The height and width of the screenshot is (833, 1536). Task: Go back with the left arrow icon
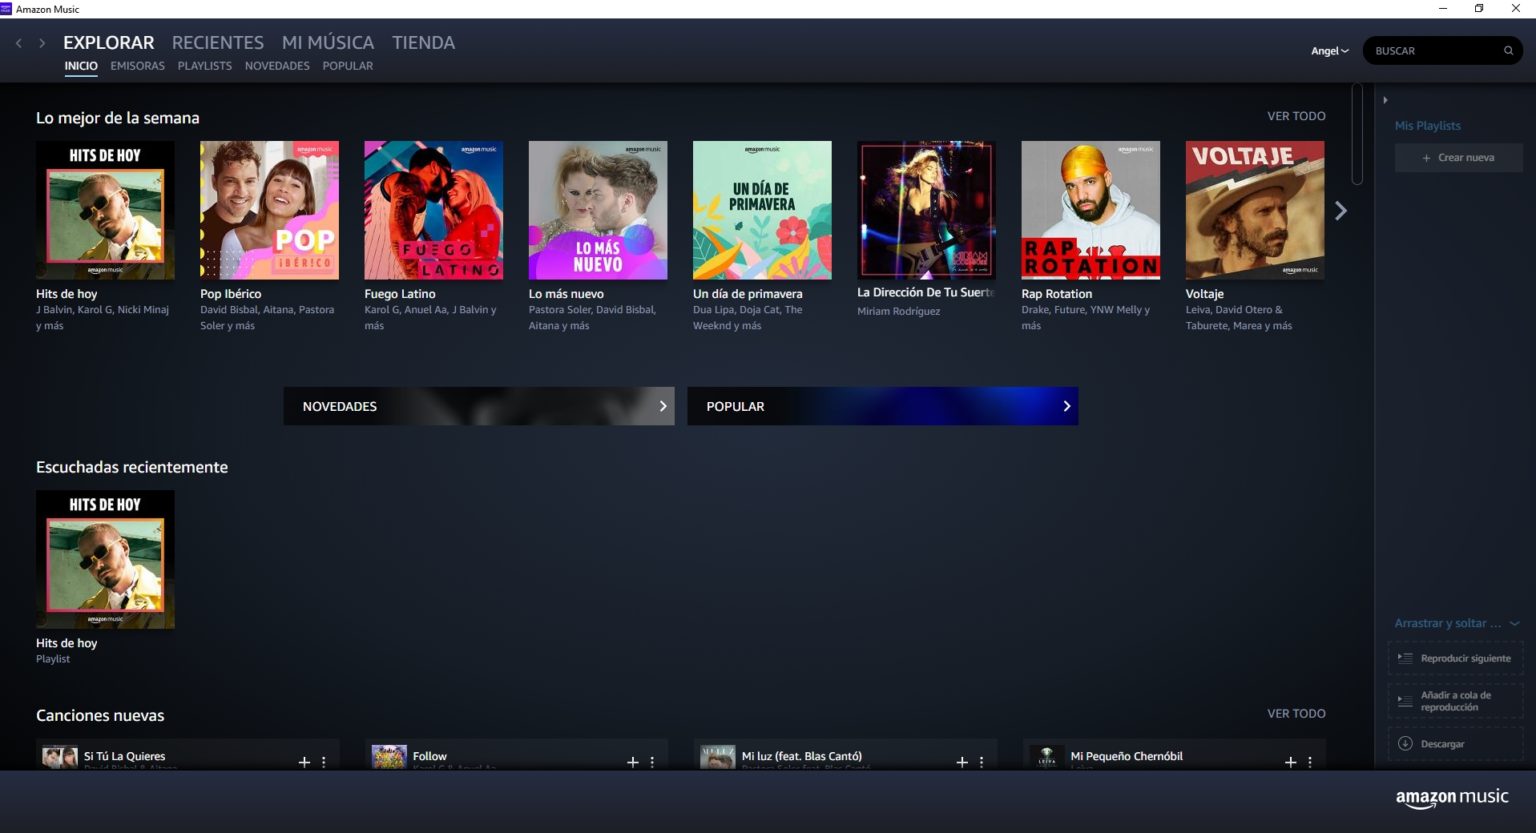point(19,43)
